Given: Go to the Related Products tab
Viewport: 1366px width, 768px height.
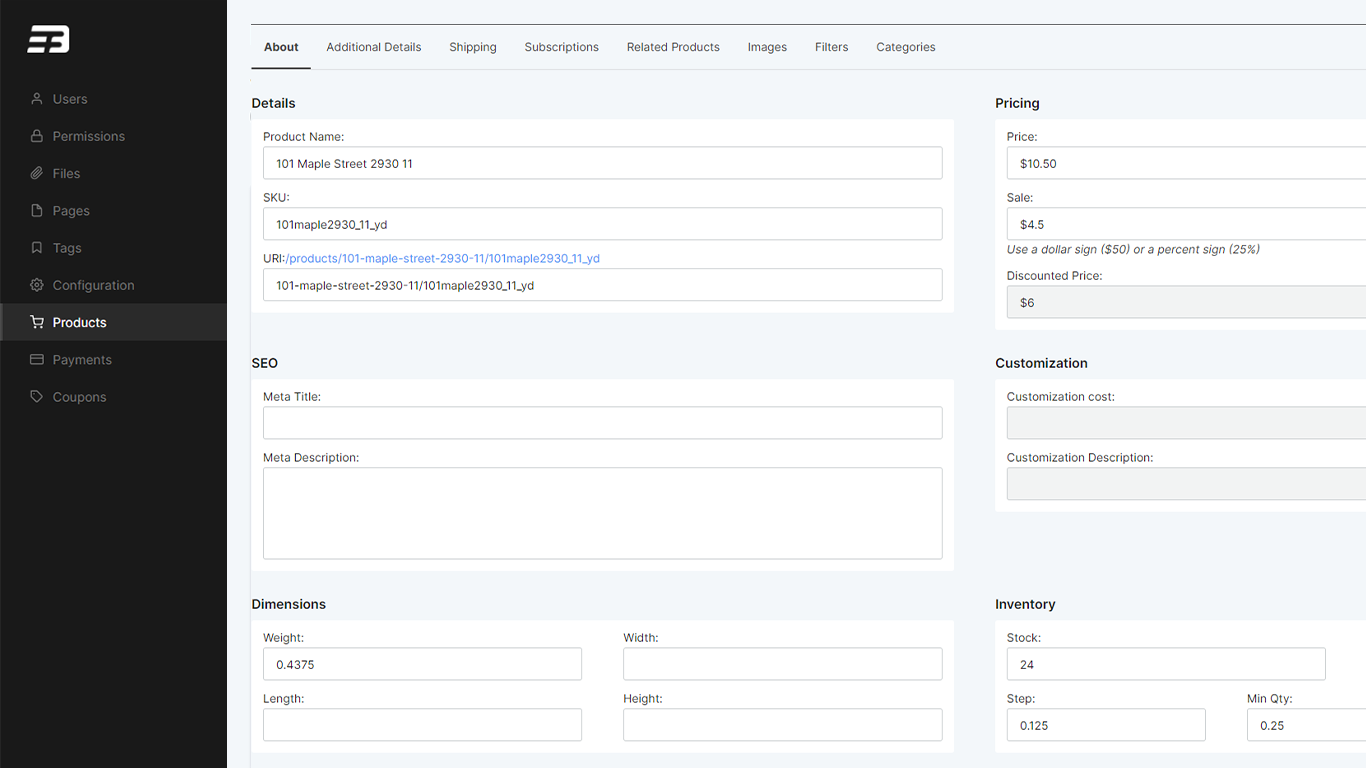Looking at the screenshot, I should (x=673, y=47).
